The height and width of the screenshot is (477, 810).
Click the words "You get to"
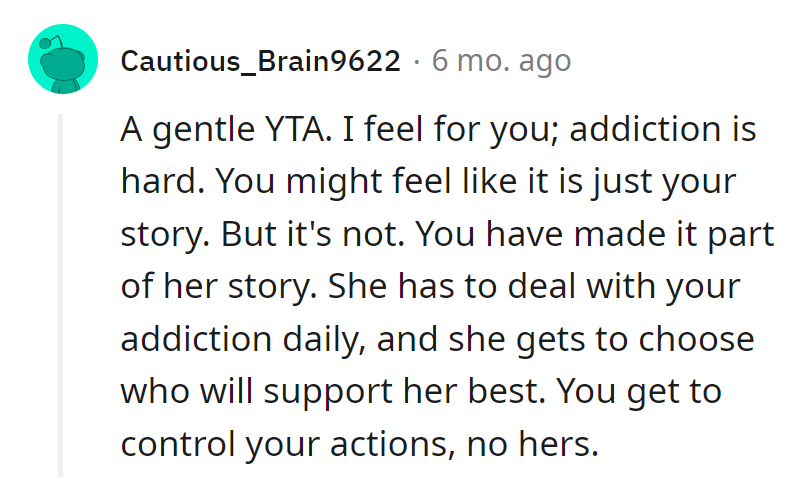pos(639,391)
